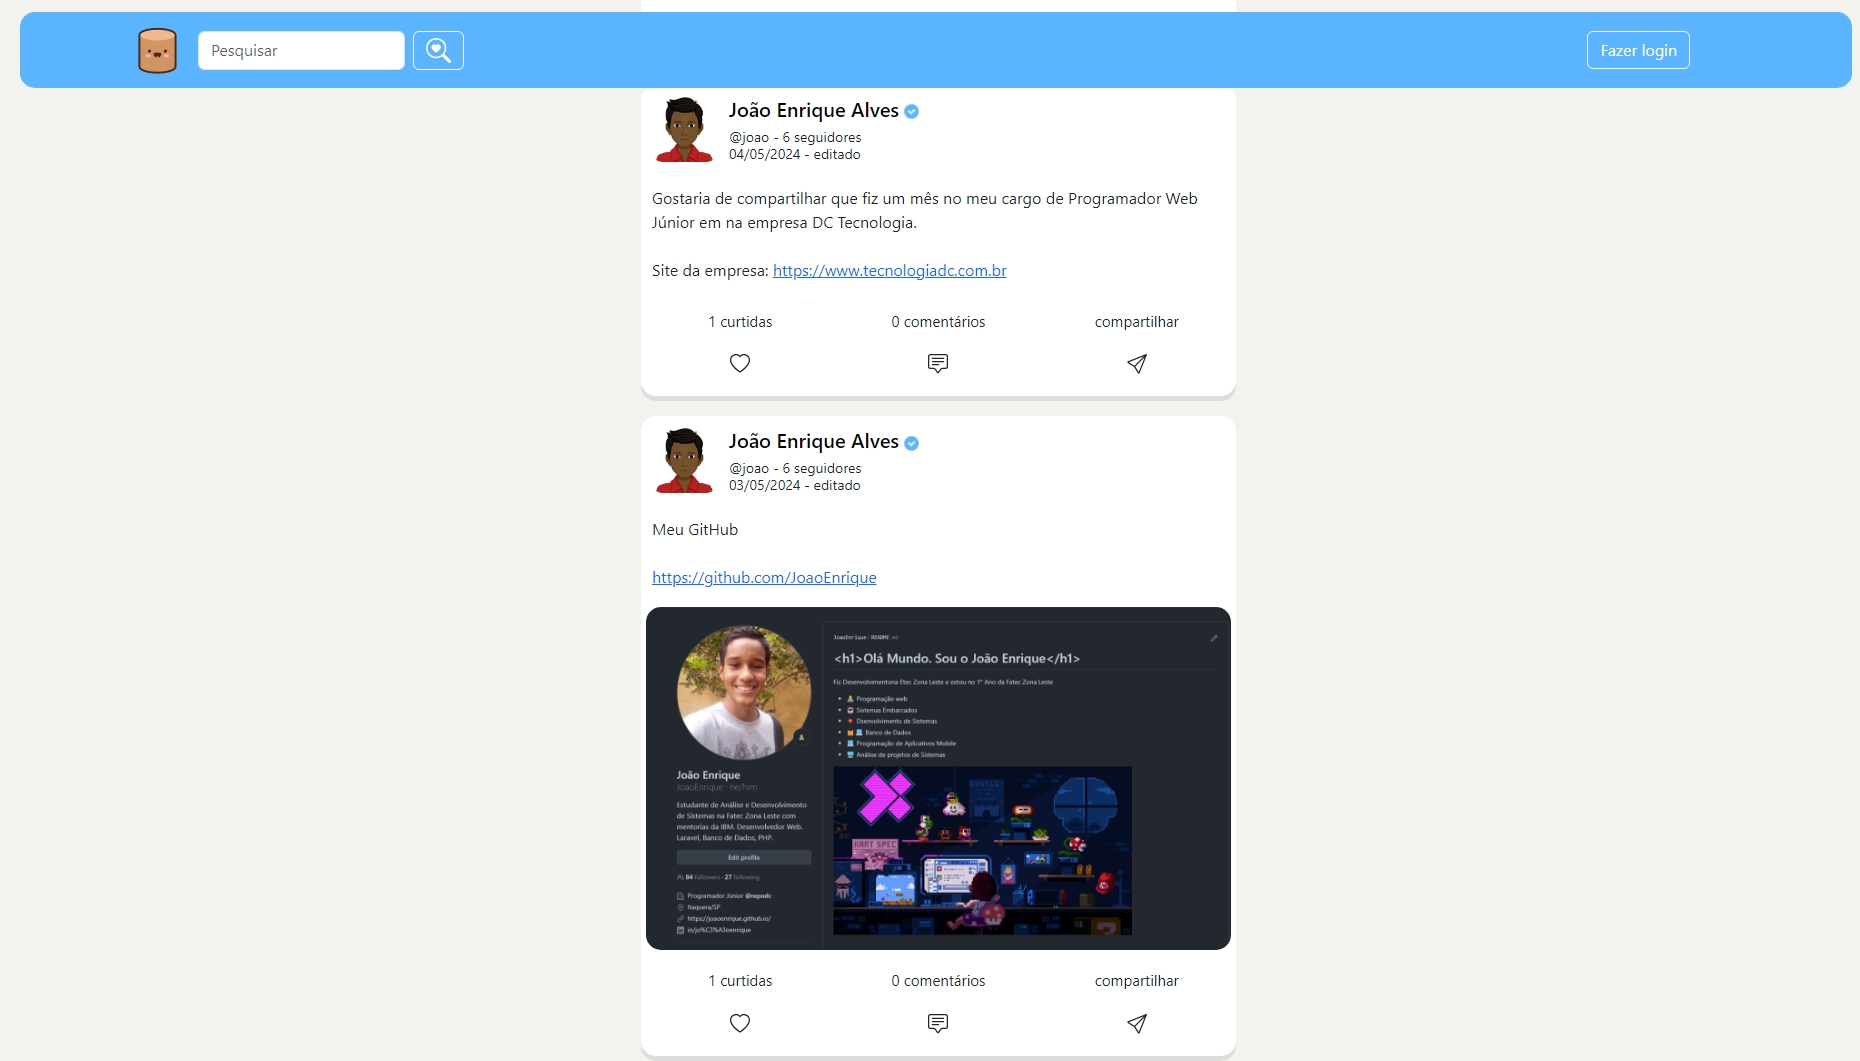Click the verified badge on the first post
The height and width of the screenshot is (1061, 1860).
(912, 112)
